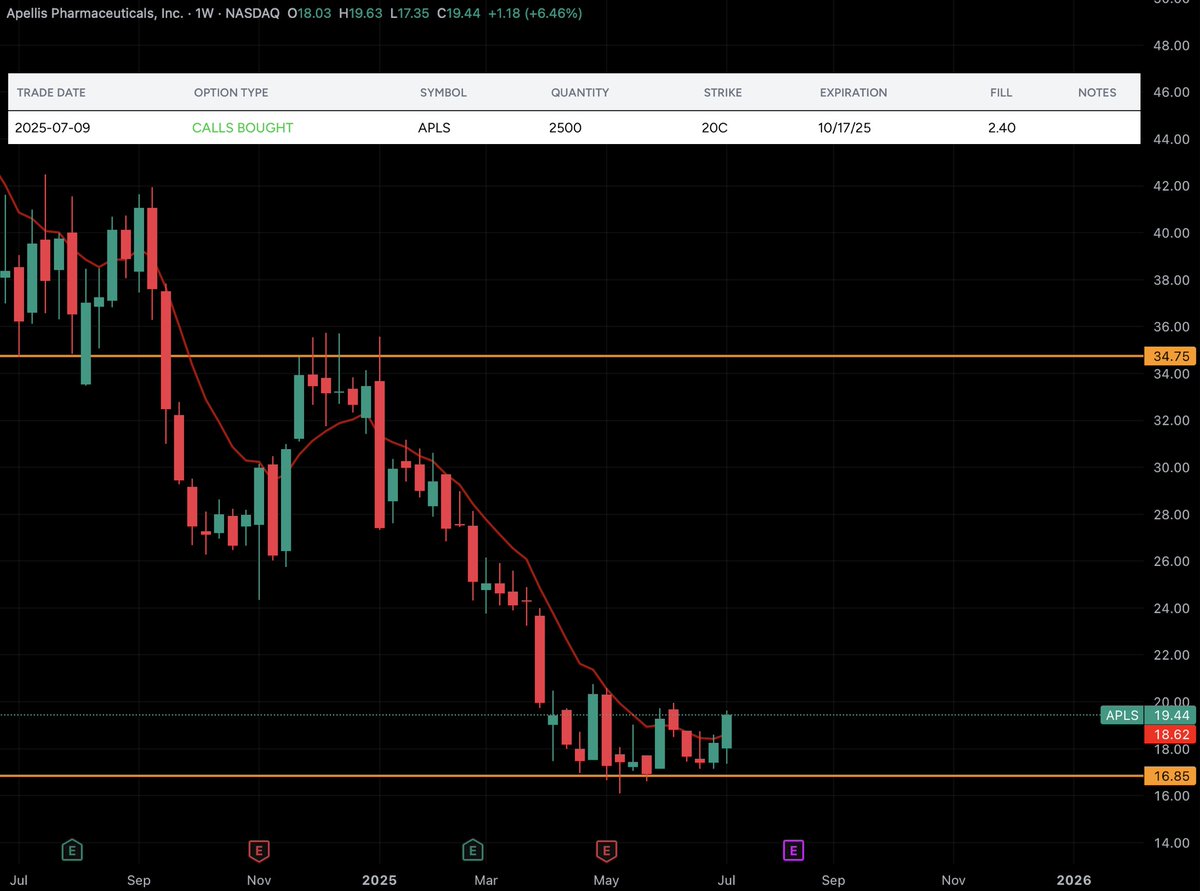
Task: Click the STRIKE column header
Action: pos(723,92)
